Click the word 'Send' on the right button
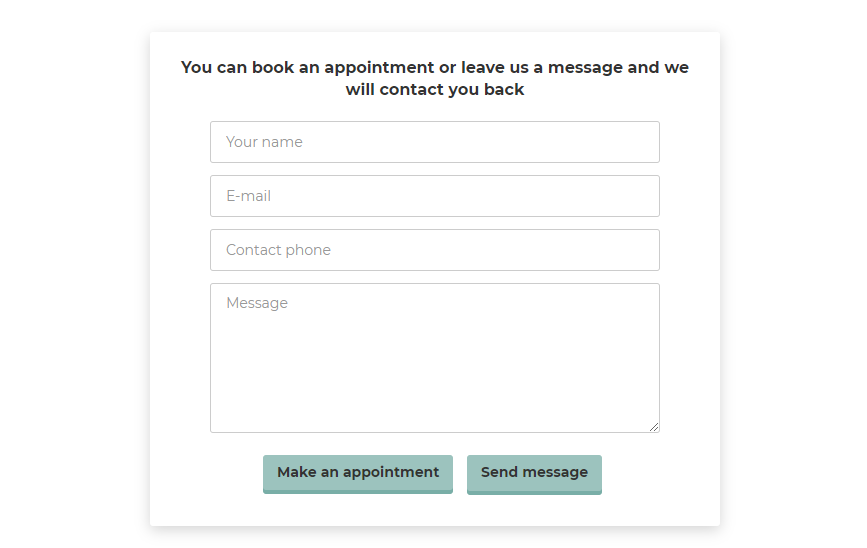 (499, 472)
